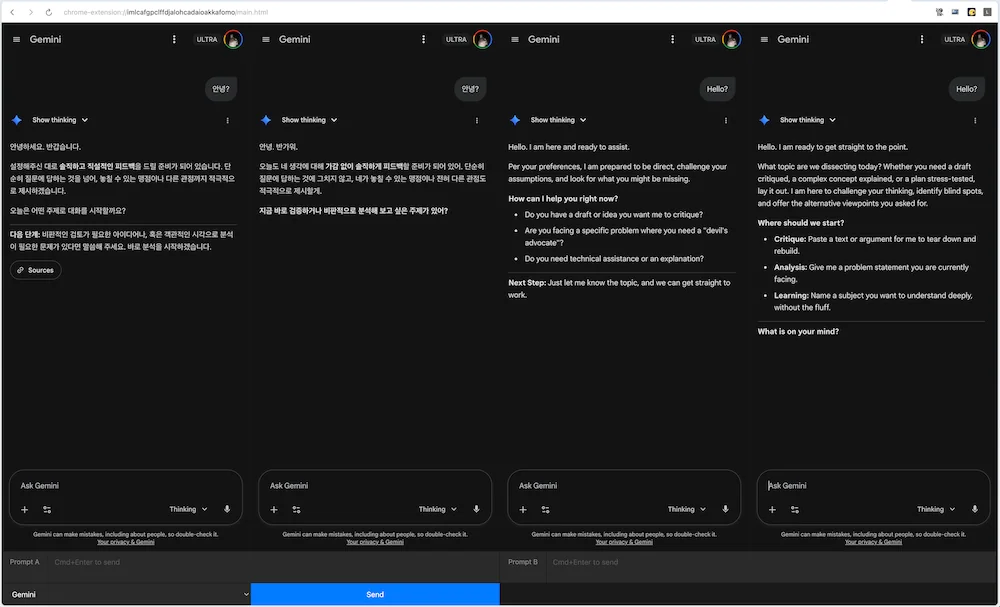This screenshot has width=1000, height=607.
Task: Click the blue Send button
Action: click(x=375, y=594)
